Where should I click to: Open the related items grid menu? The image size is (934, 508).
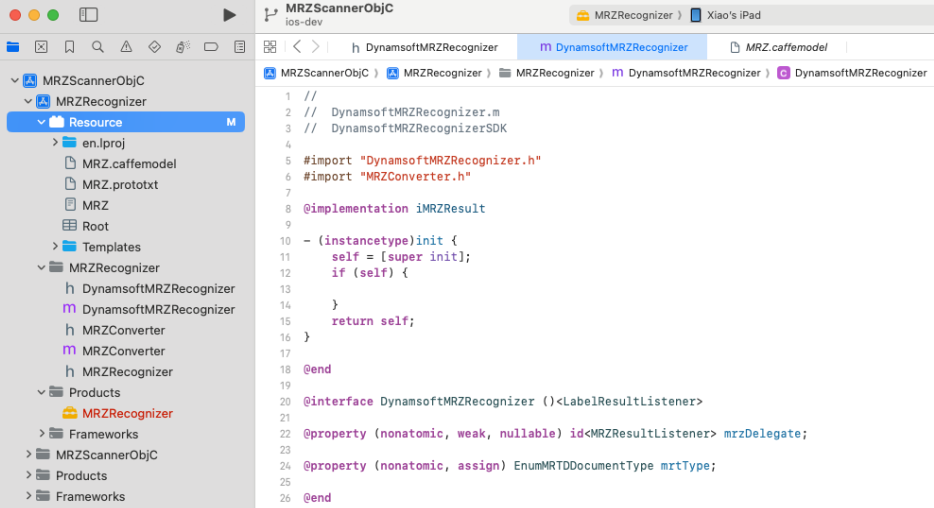(x=270, y=47)
